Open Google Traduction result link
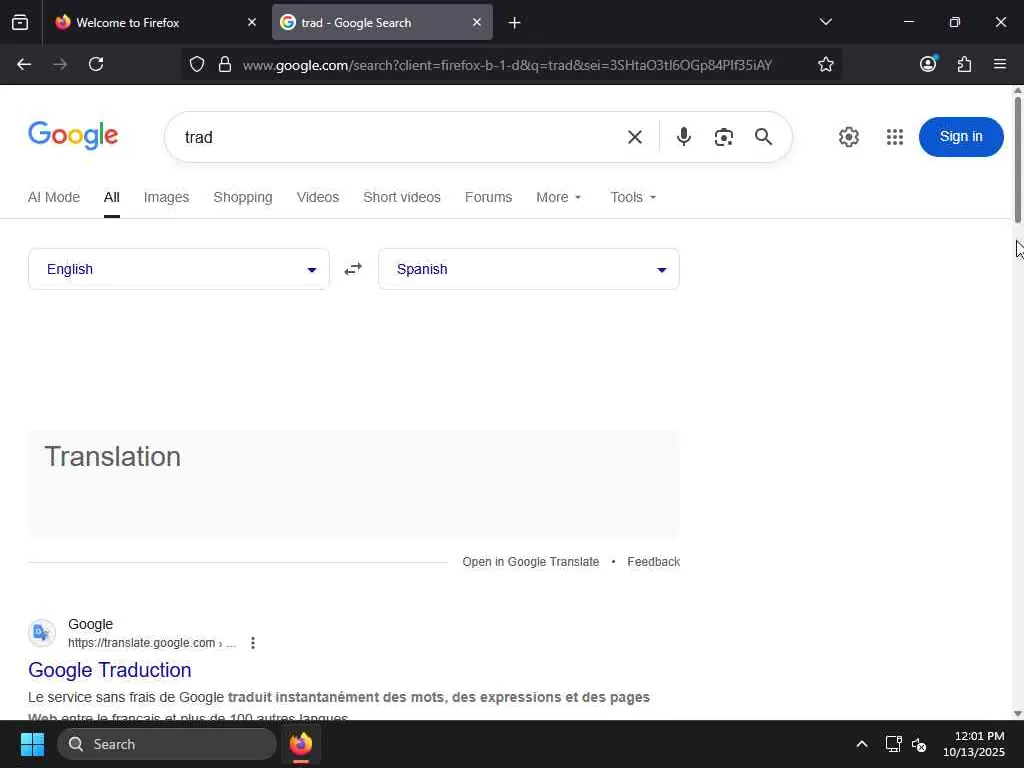 pyautogui.click(x=110, y=670)
